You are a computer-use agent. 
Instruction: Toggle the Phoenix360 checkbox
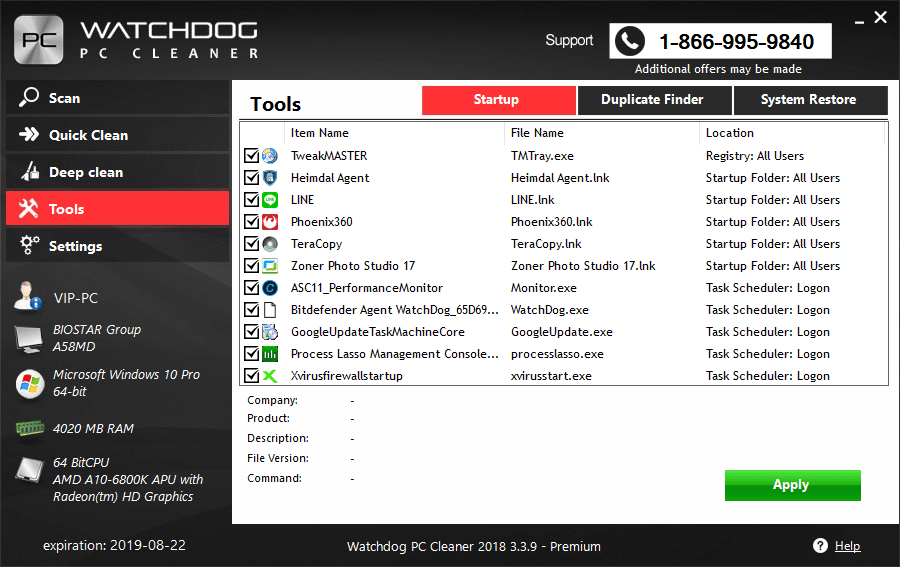[x=251, y=222]
